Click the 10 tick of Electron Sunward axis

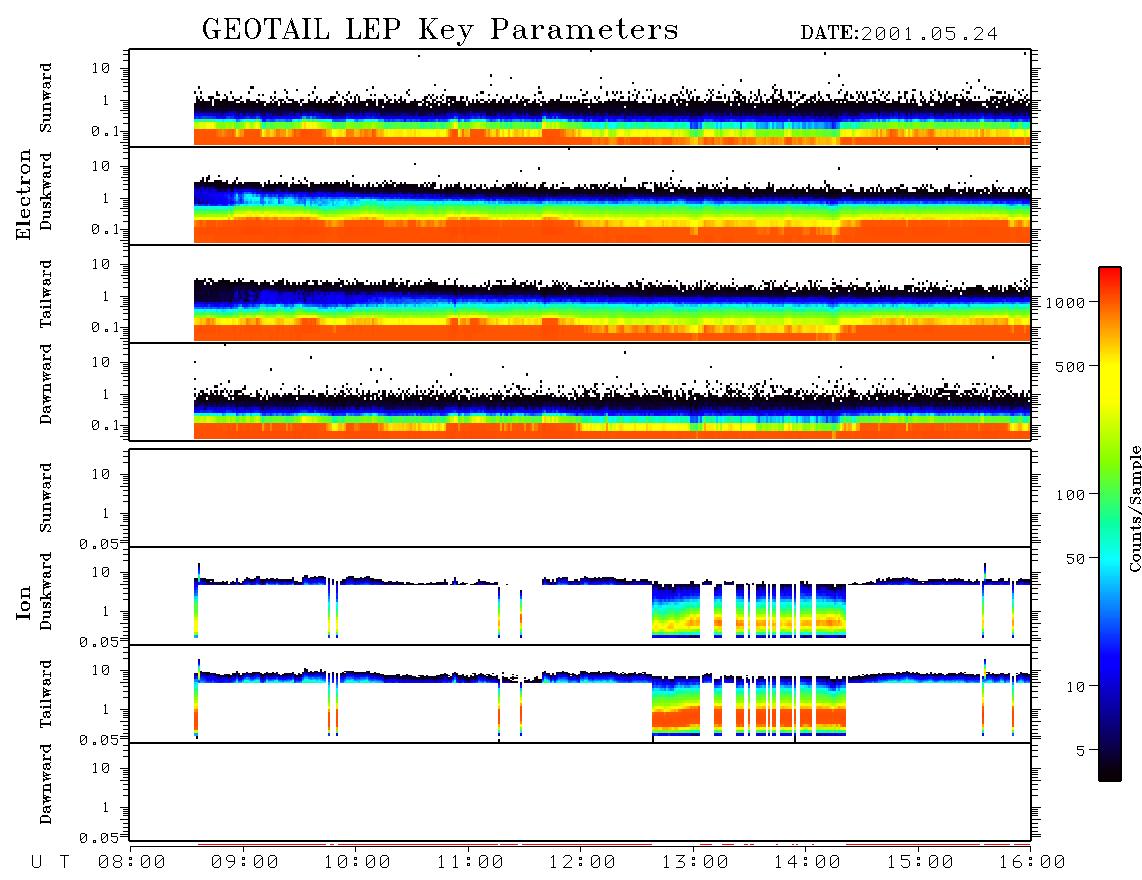pos(101,68)
